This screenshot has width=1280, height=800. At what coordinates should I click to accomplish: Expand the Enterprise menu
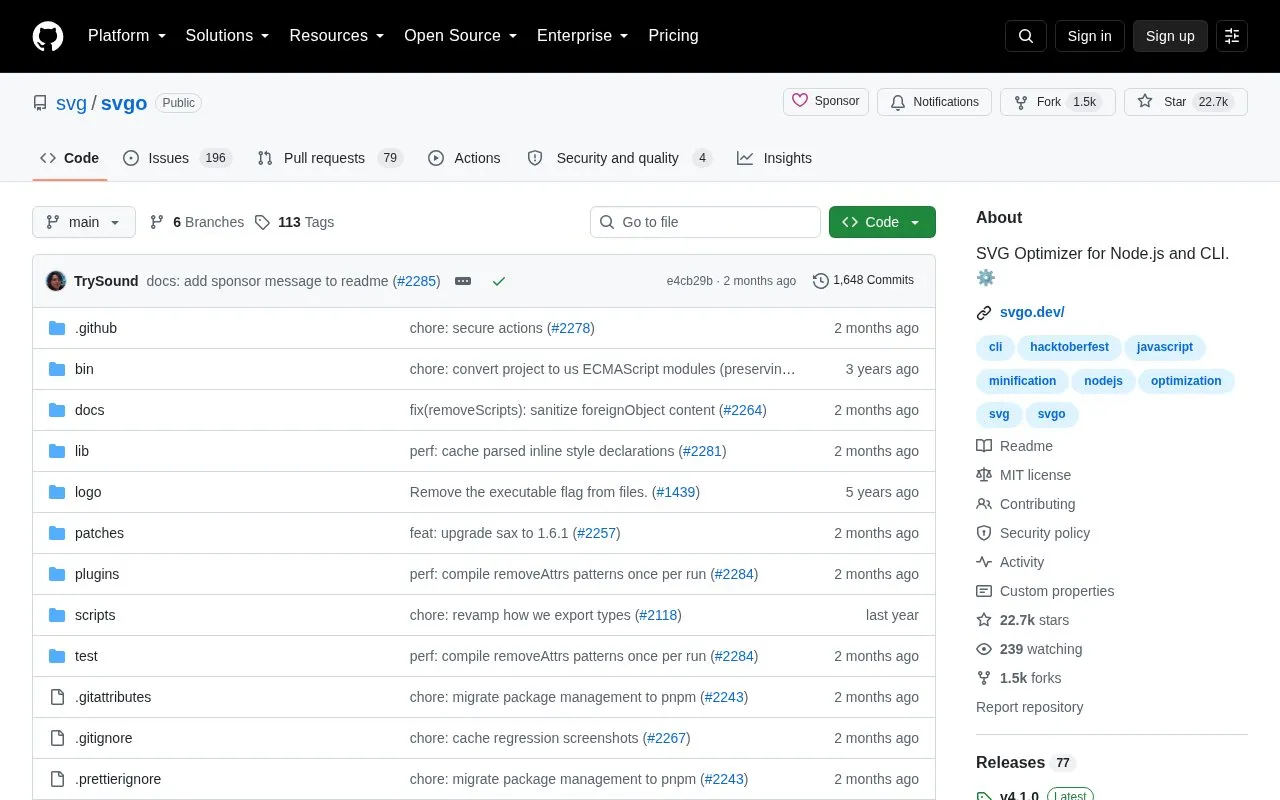click(x=582, y=36)
